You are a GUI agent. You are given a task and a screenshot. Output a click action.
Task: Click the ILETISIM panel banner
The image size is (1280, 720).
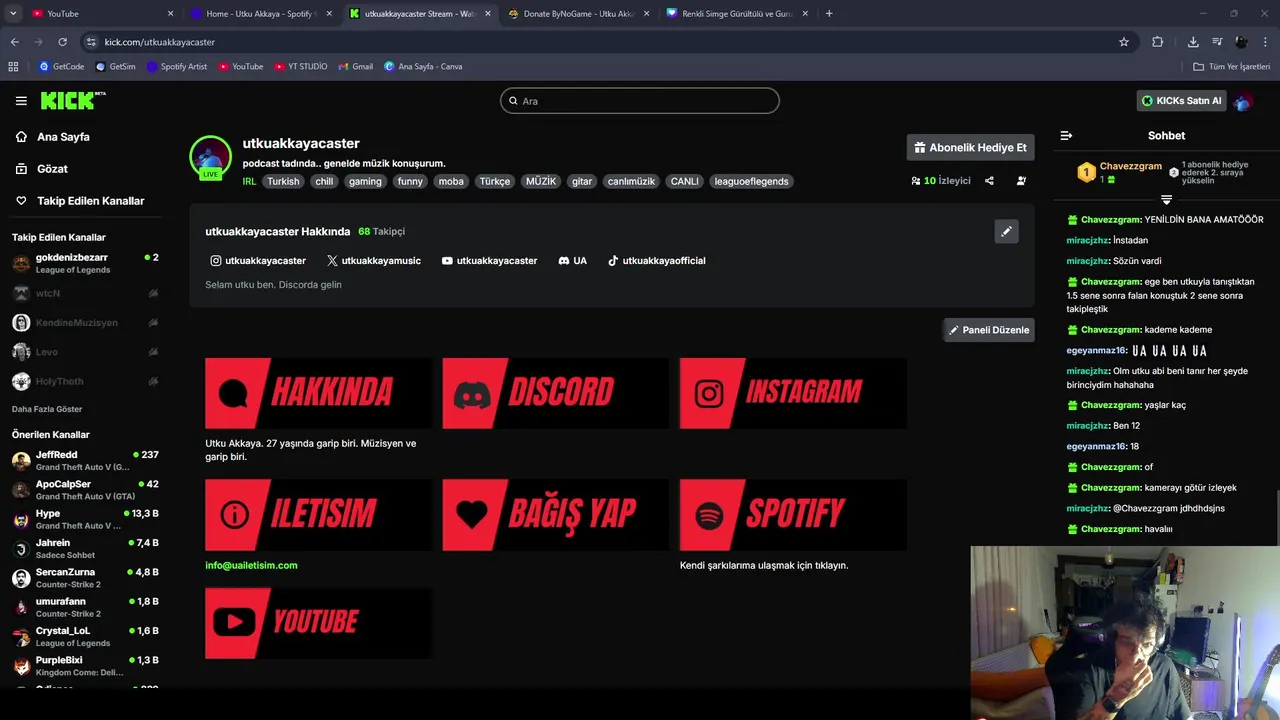point(319,514)
